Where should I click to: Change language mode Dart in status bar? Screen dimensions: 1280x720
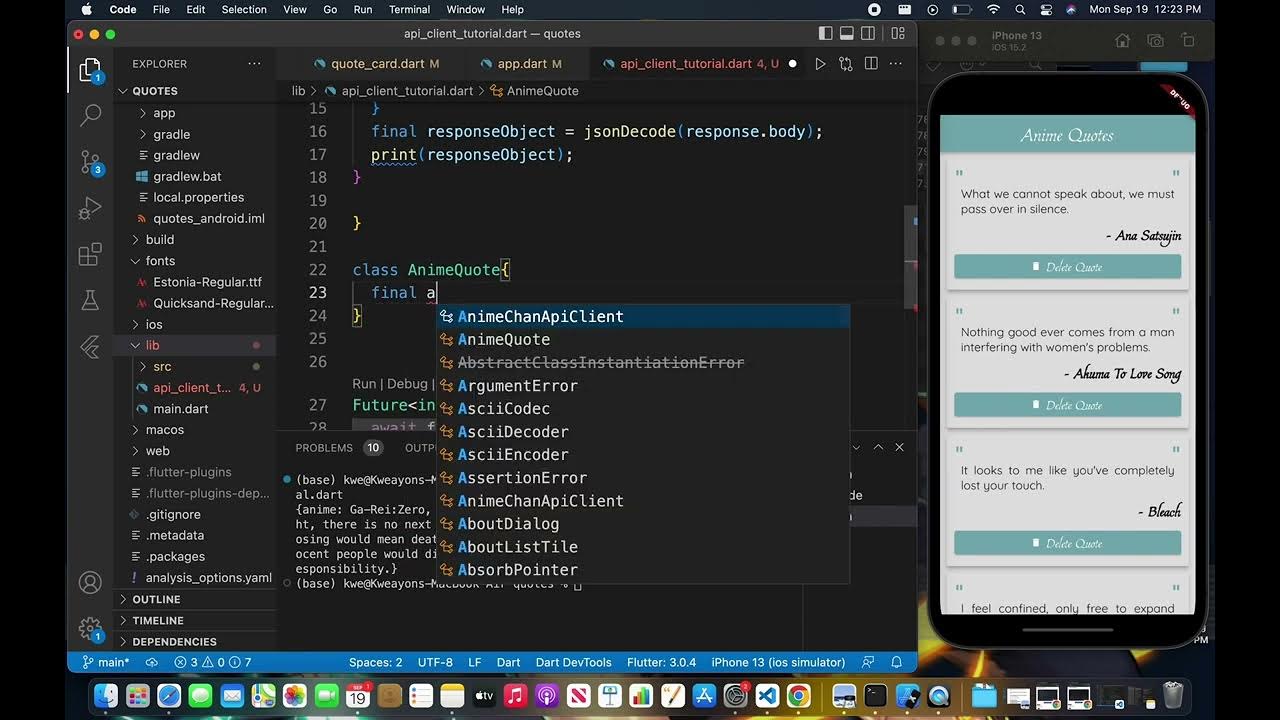coord(508,662)
